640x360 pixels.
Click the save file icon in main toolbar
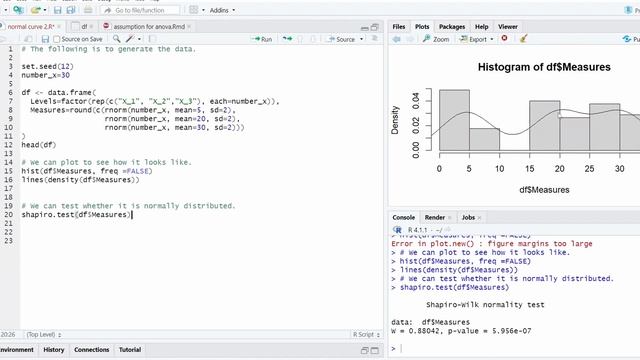(58, 10)
